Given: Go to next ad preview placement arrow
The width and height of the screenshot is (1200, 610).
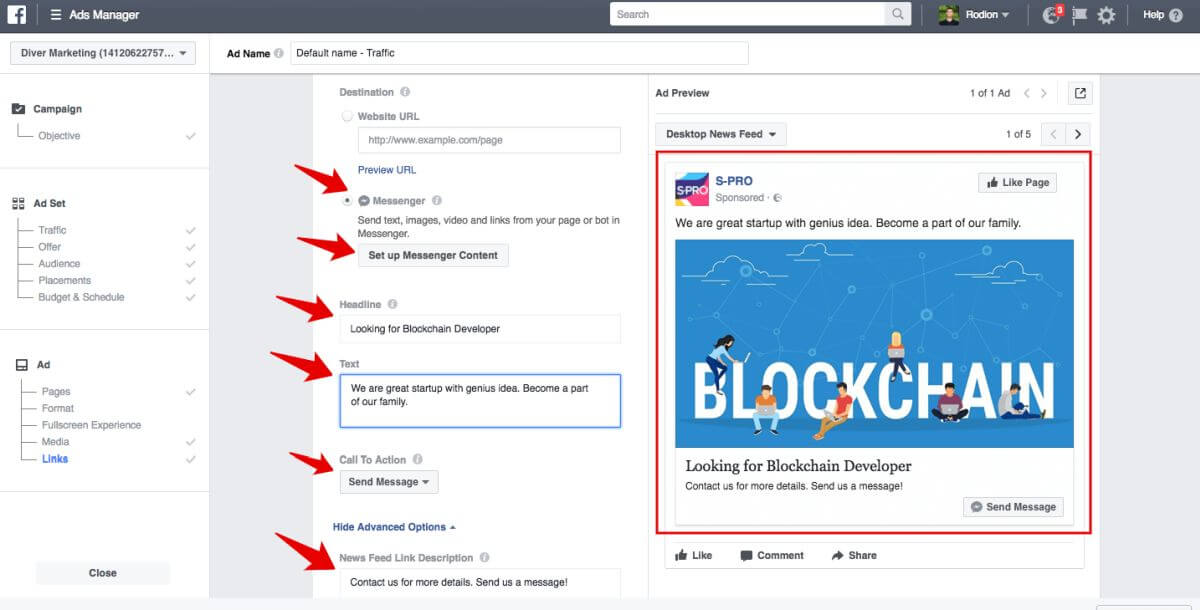Looking at the screenshot, I should point(1078,134).
